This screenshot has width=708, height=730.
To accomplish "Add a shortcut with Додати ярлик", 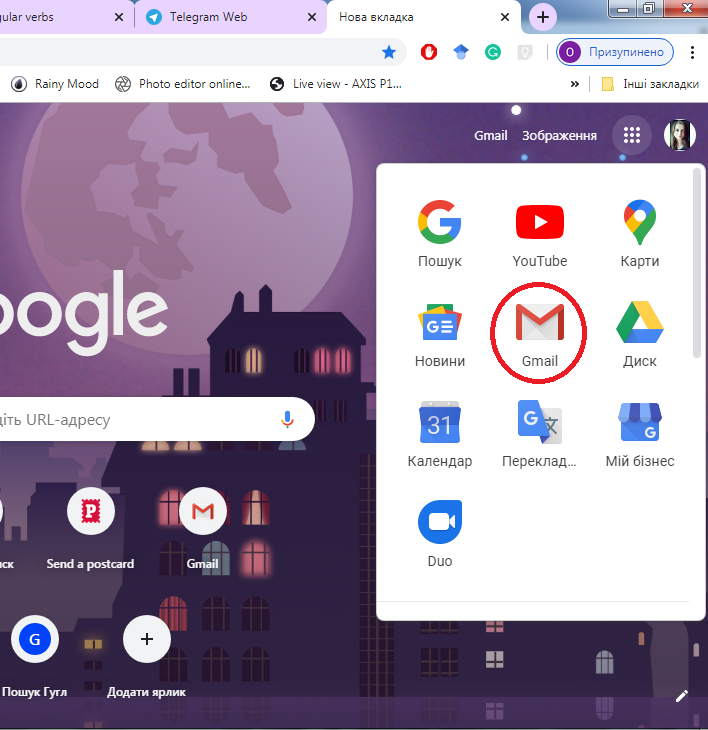I will pyautogui.click(x=147, y=656).
